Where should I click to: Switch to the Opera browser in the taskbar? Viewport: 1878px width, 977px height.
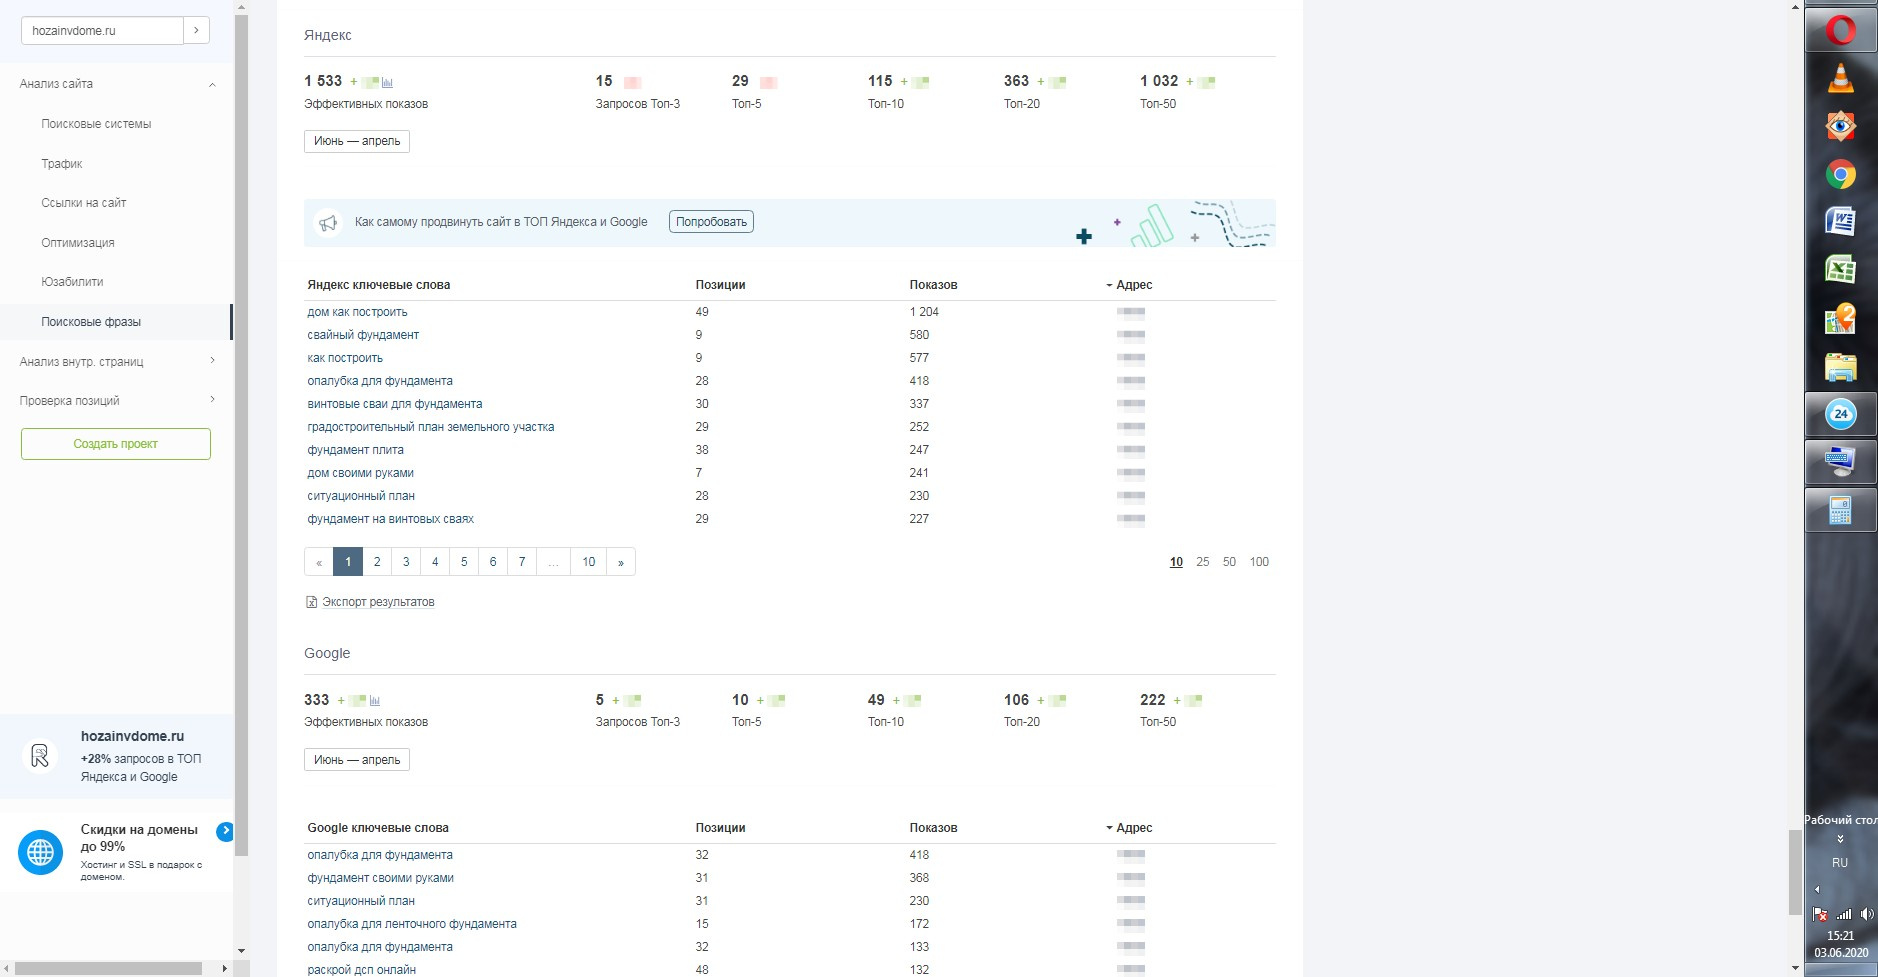(1840, 30)
